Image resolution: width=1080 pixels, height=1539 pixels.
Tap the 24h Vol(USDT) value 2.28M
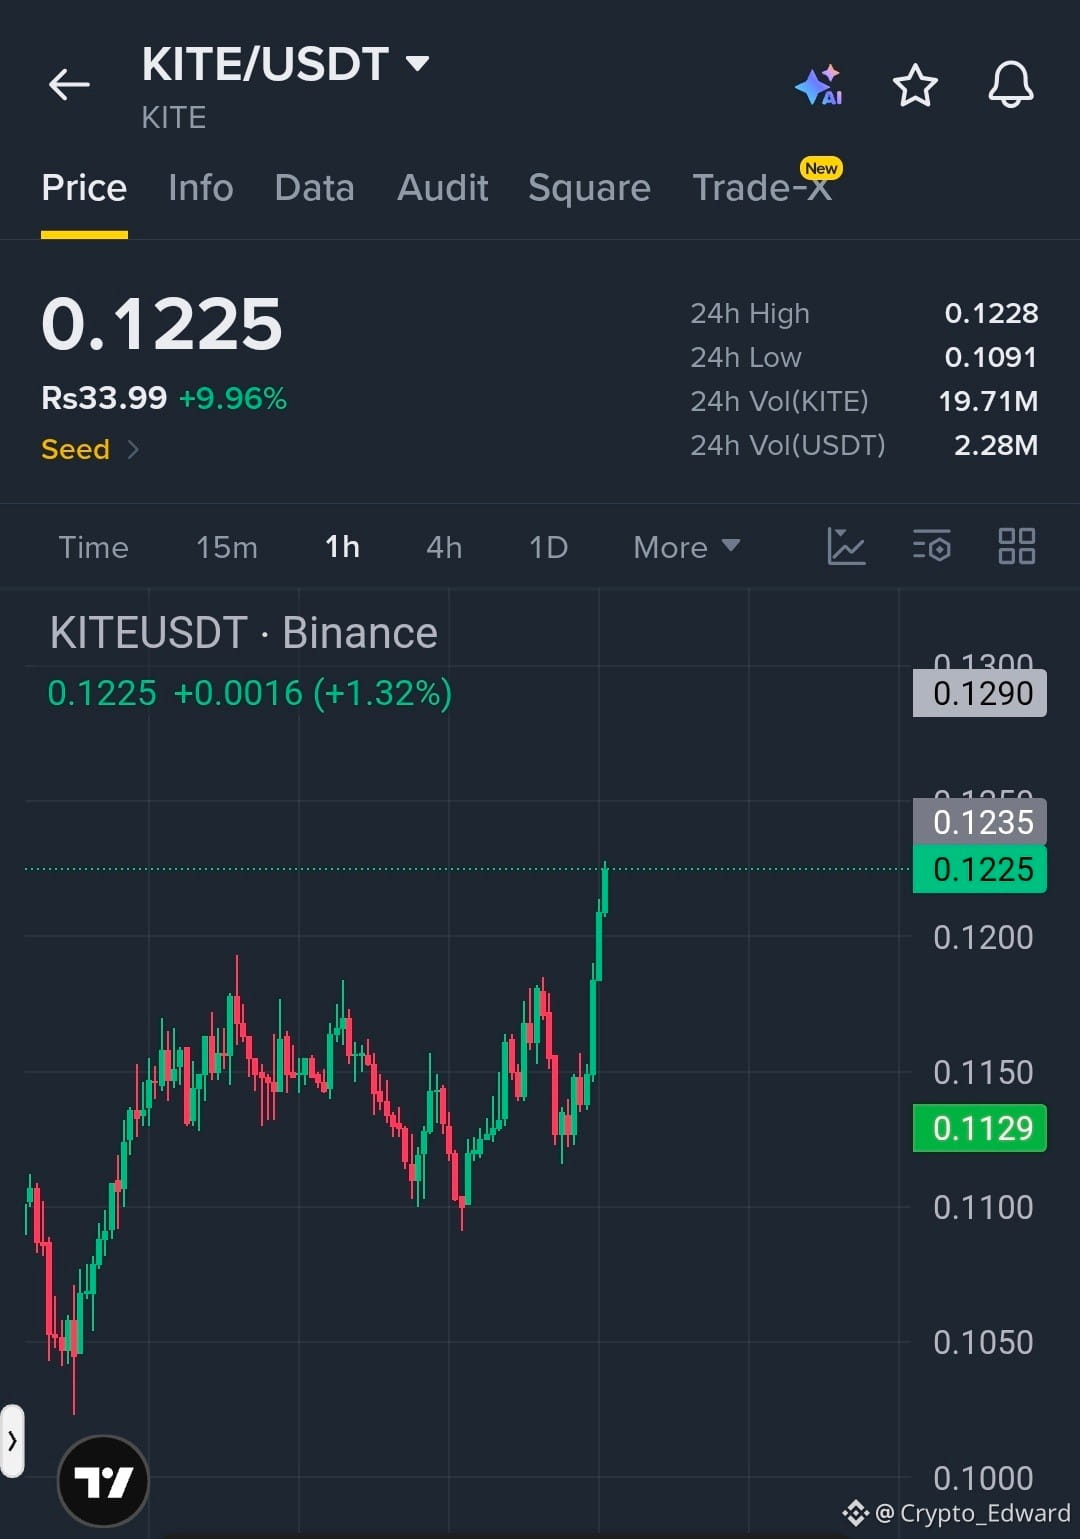[996, 445]
